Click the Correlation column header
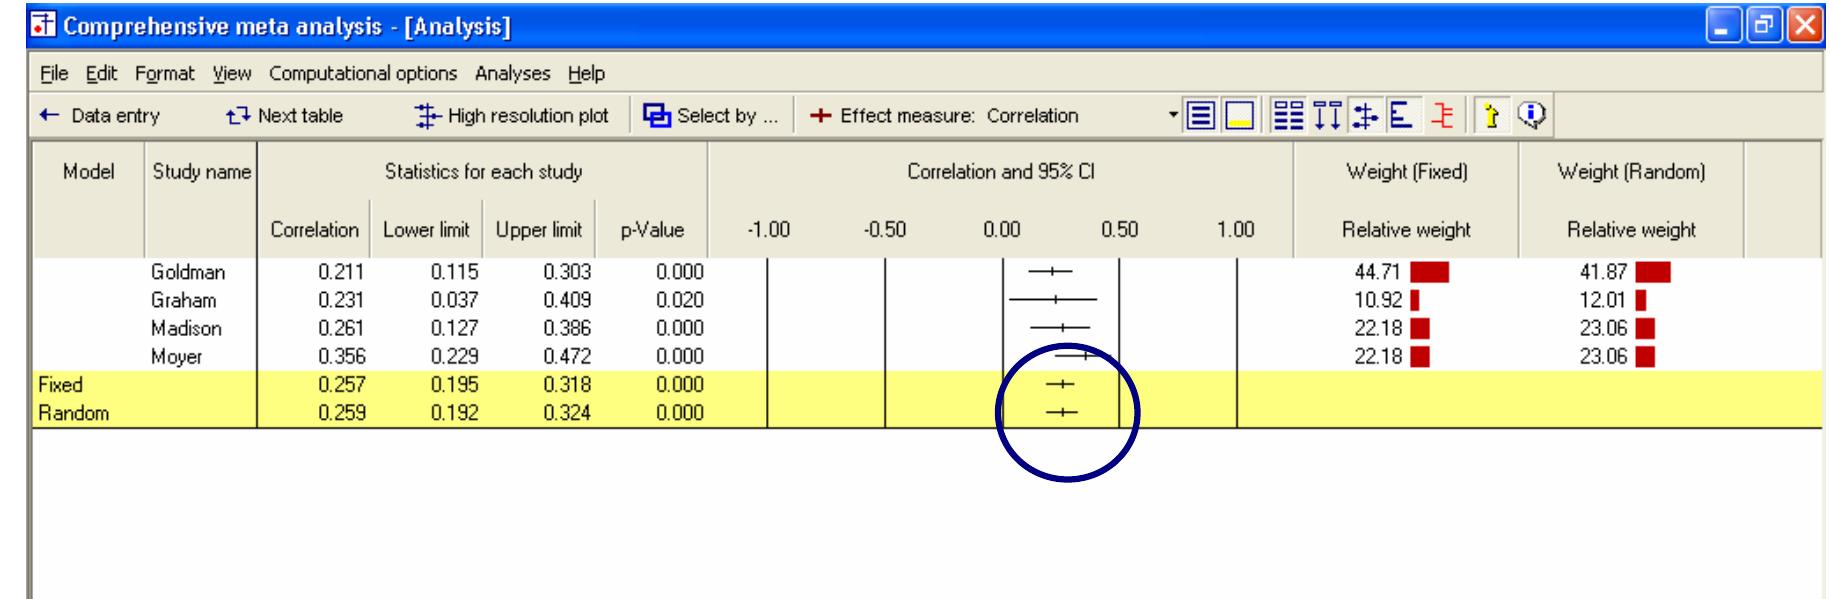1830x599 pixels. (314, 230)
